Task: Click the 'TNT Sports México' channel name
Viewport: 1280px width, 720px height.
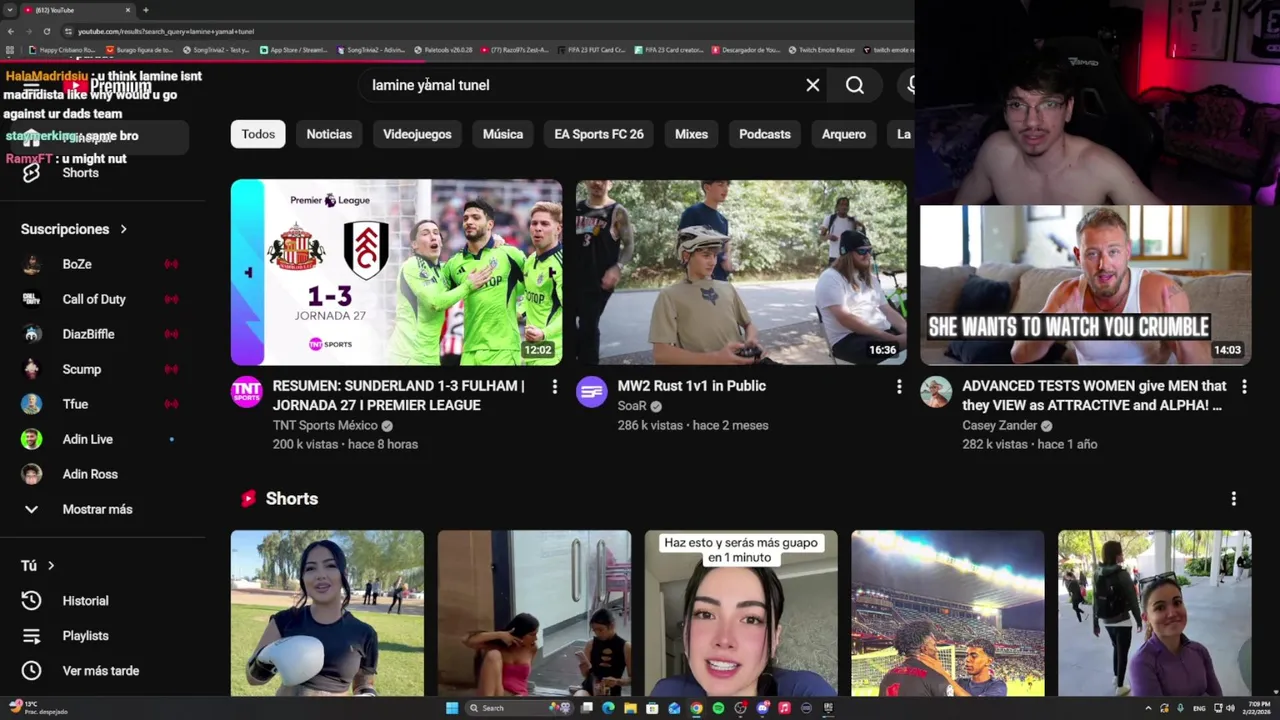Action: pos(325,425)
